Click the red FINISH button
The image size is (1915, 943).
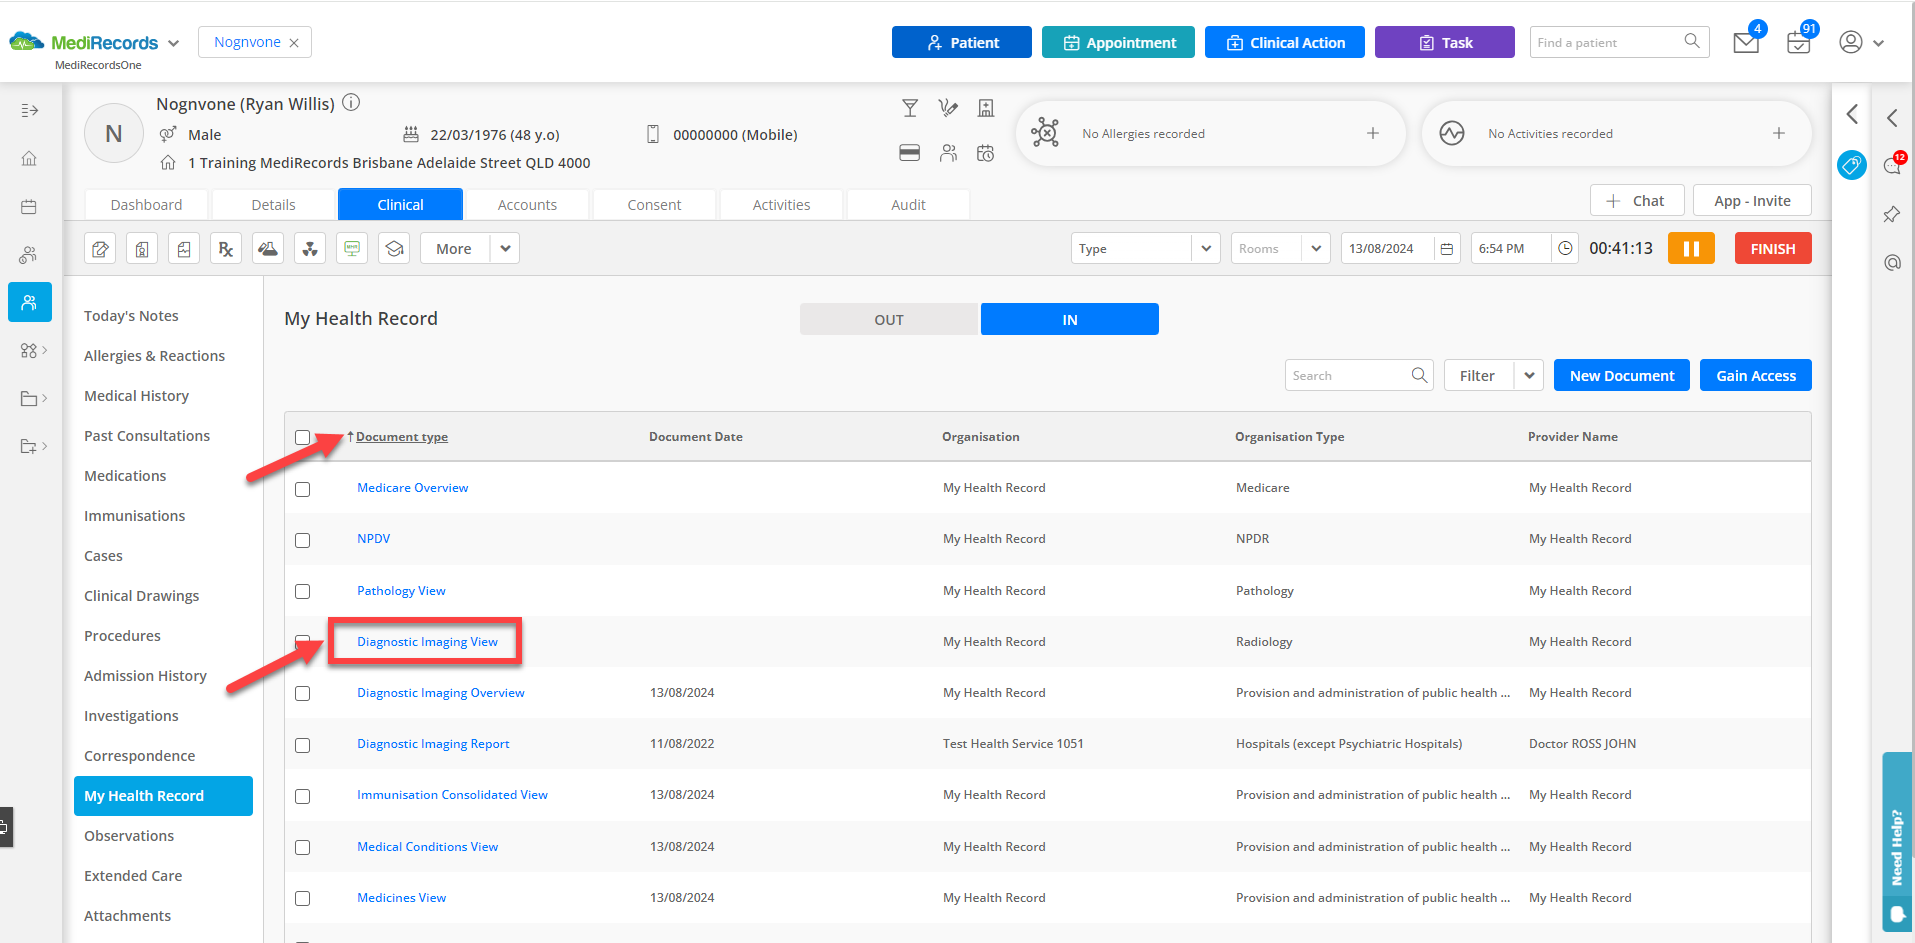1773,249
